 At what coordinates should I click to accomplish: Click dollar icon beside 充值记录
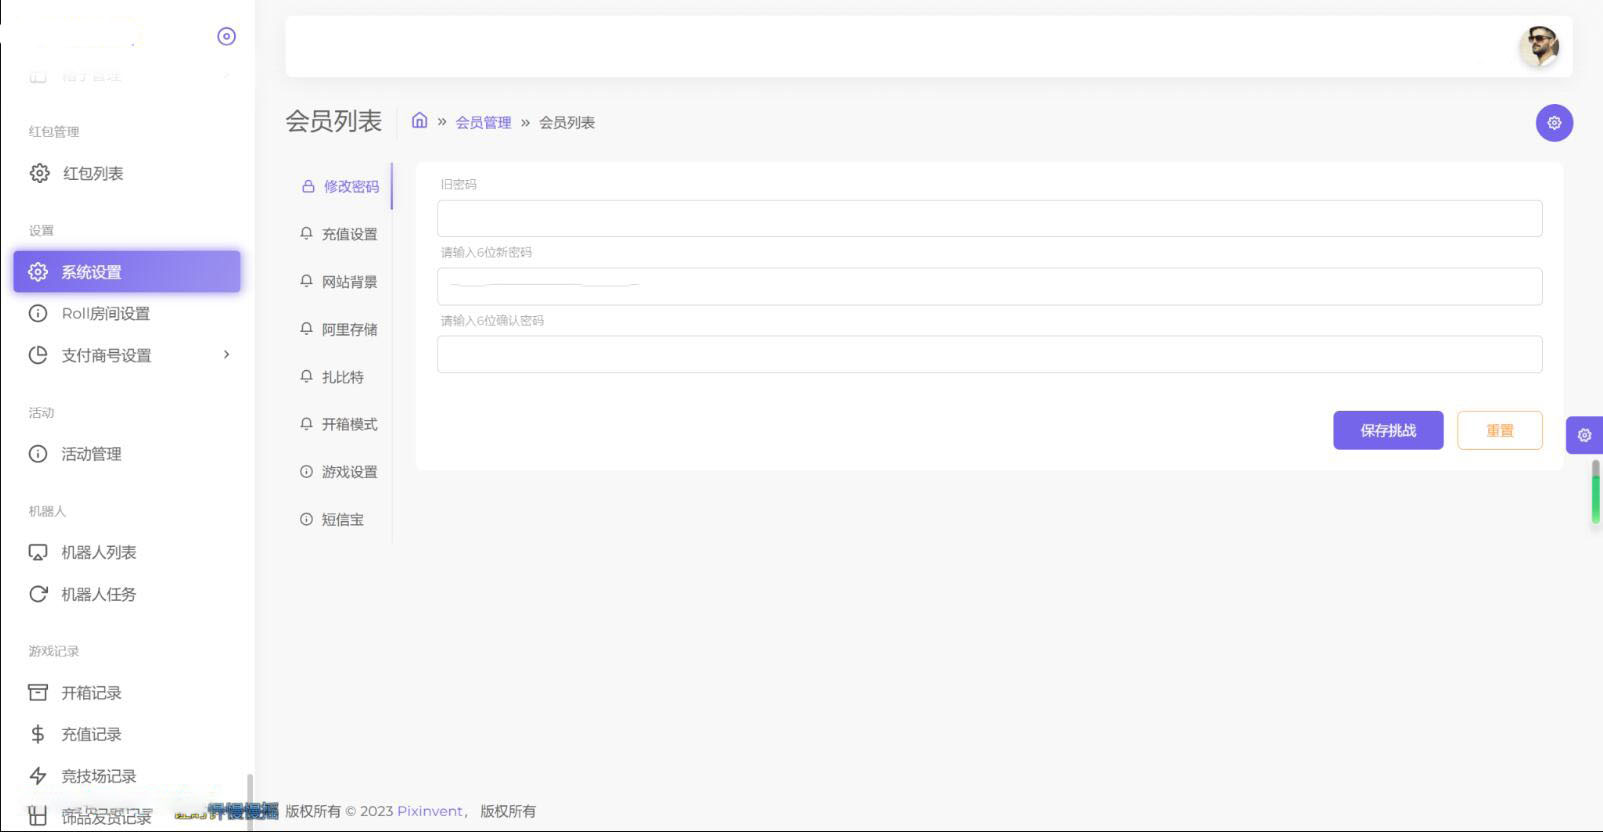pos(38,734)
